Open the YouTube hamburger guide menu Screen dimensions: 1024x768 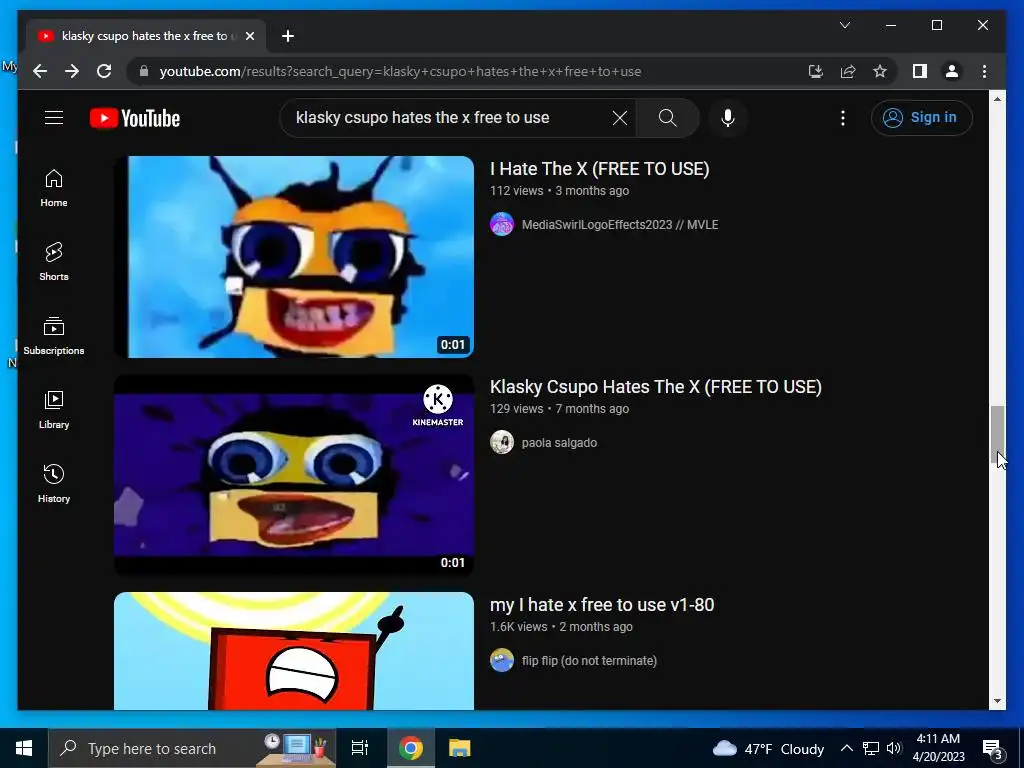click(x=54, y=118)
